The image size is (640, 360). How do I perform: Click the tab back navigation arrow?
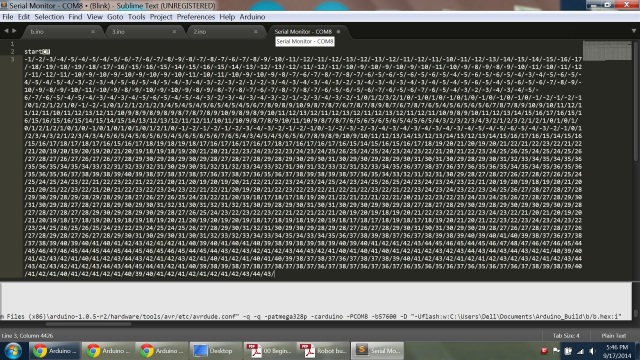click(x=6, y=31)
